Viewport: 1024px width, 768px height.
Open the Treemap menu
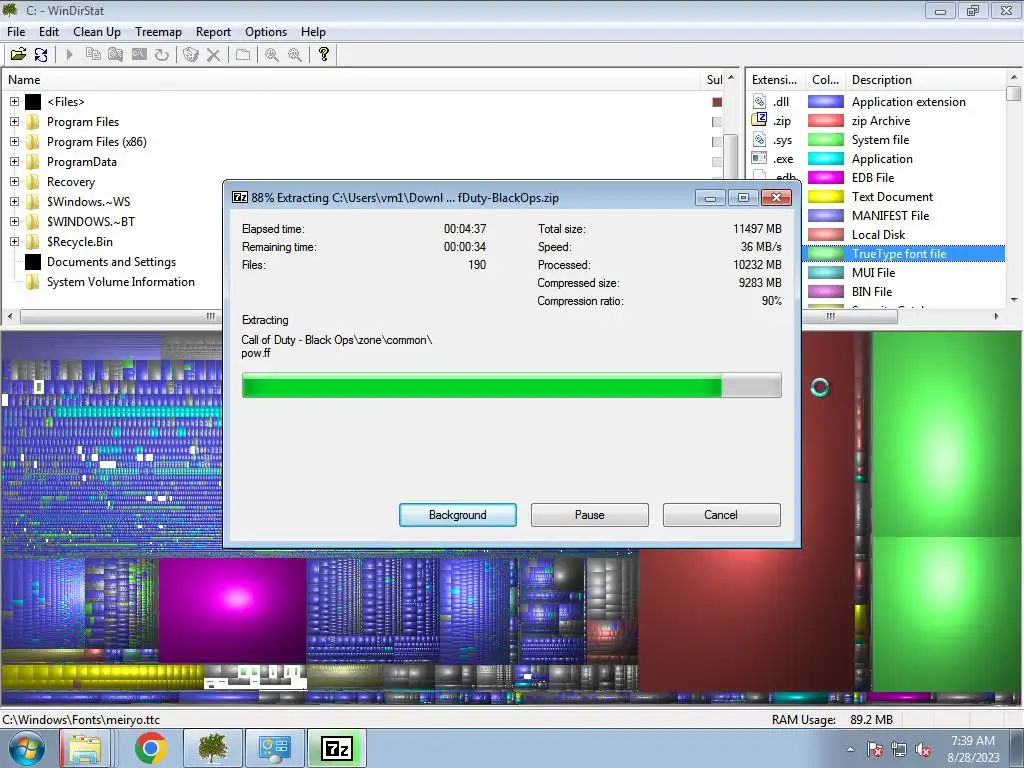[158, 31]
